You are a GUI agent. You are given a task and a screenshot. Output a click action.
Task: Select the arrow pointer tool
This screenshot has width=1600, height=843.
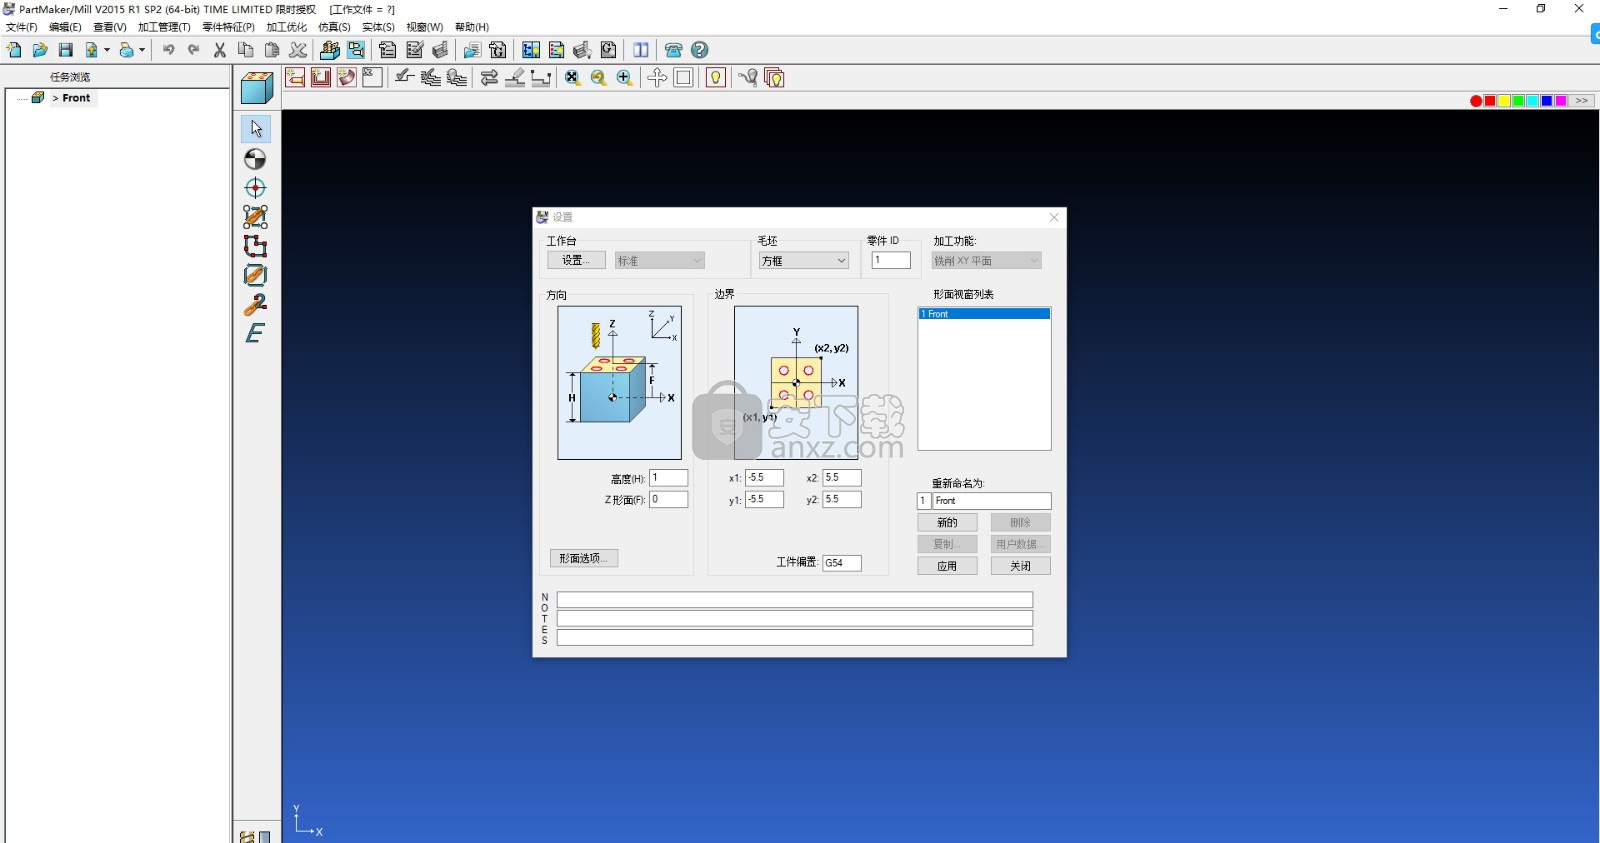[x=256, y=129]
